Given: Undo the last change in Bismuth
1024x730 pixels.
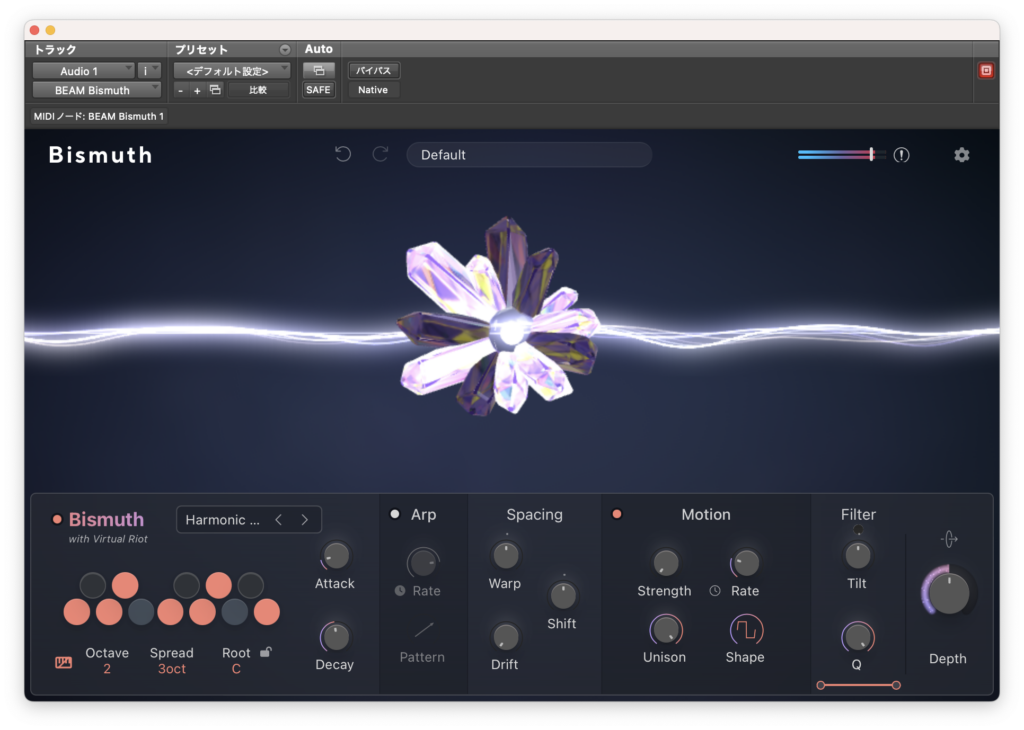Looking at the screenshot, I should 343,155.
